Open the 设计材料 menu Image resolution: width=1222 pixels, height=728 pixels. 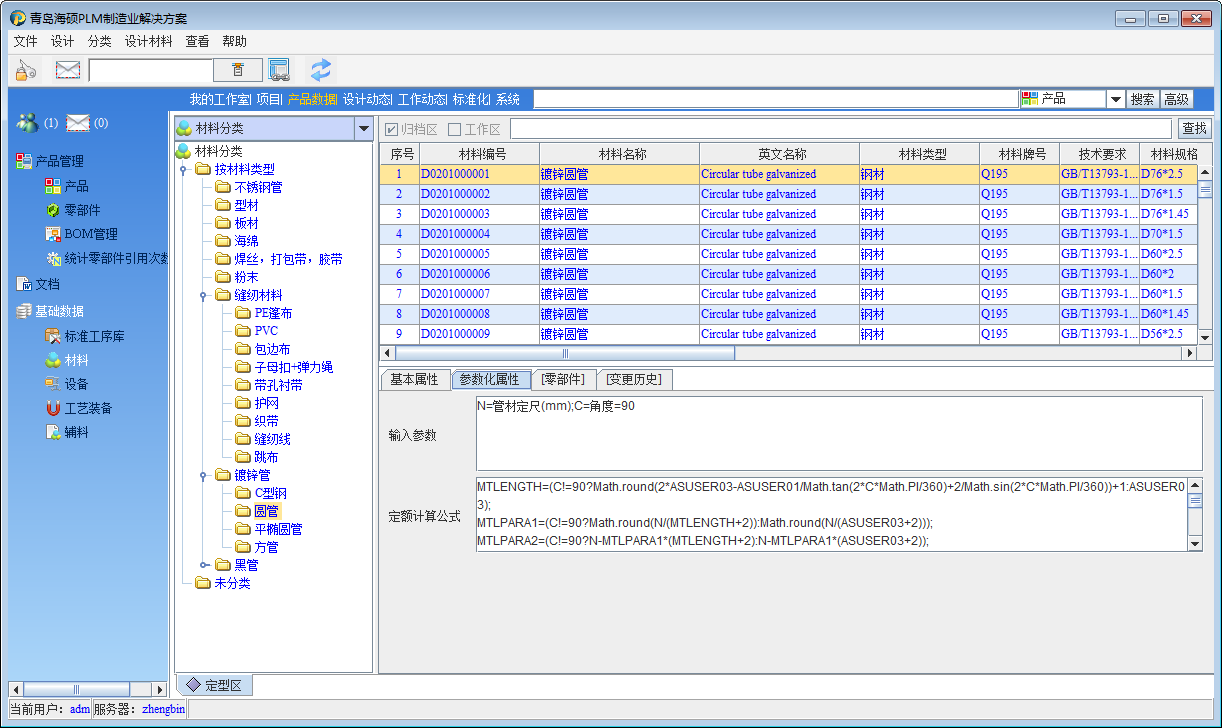tap(148, 41)
